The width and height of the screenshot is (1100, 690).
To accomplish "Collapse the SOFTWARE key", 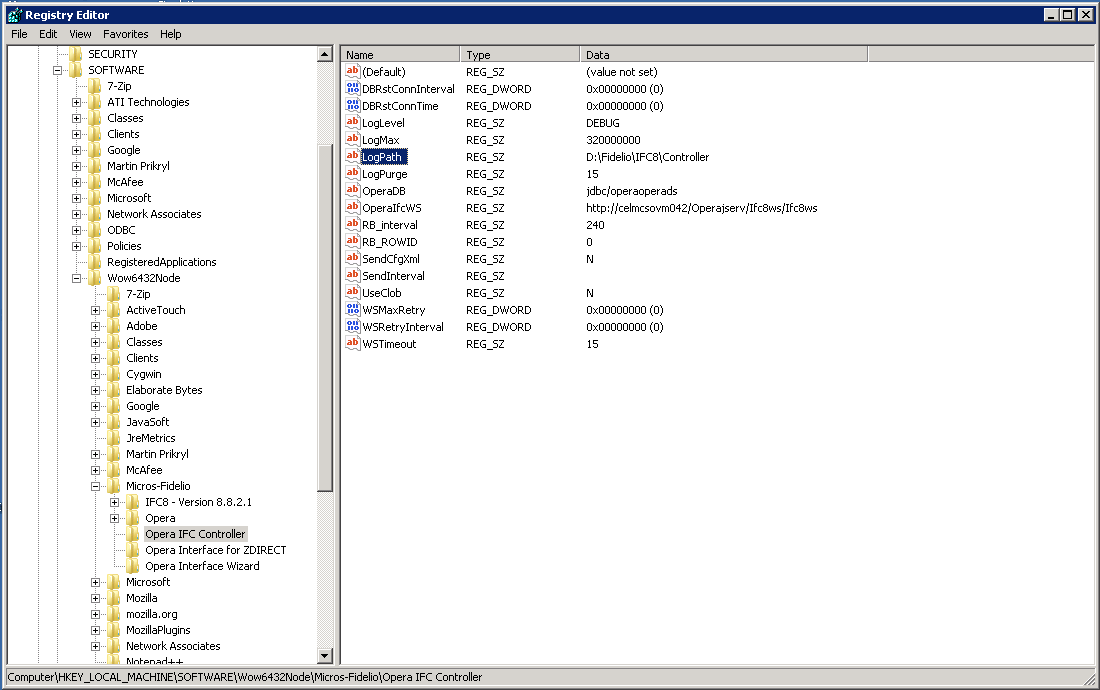I will (58, 70).
